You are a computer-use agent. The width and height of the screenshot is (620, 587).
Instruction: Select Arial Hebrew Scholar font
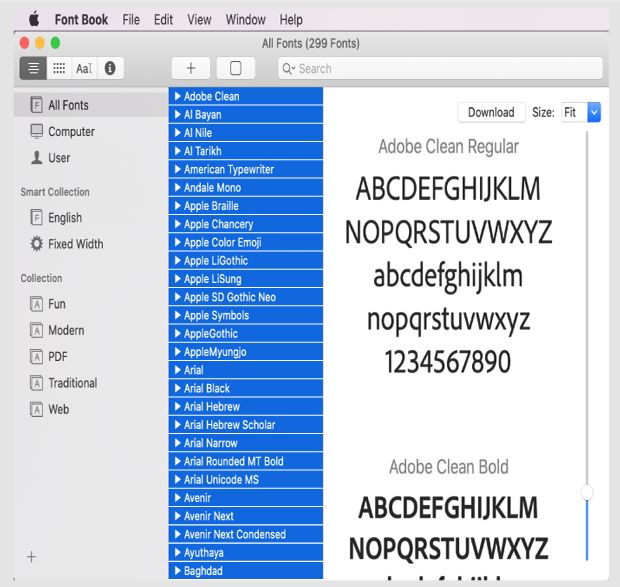coord(246,425)
